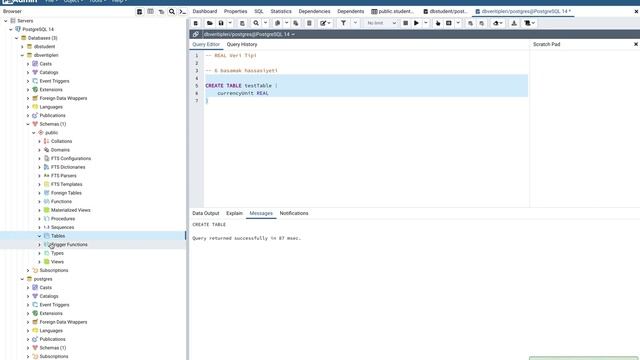Click the Find magnifier icon in query toolbar
Viewport: 640px width, 360px height.
point(256,23)
